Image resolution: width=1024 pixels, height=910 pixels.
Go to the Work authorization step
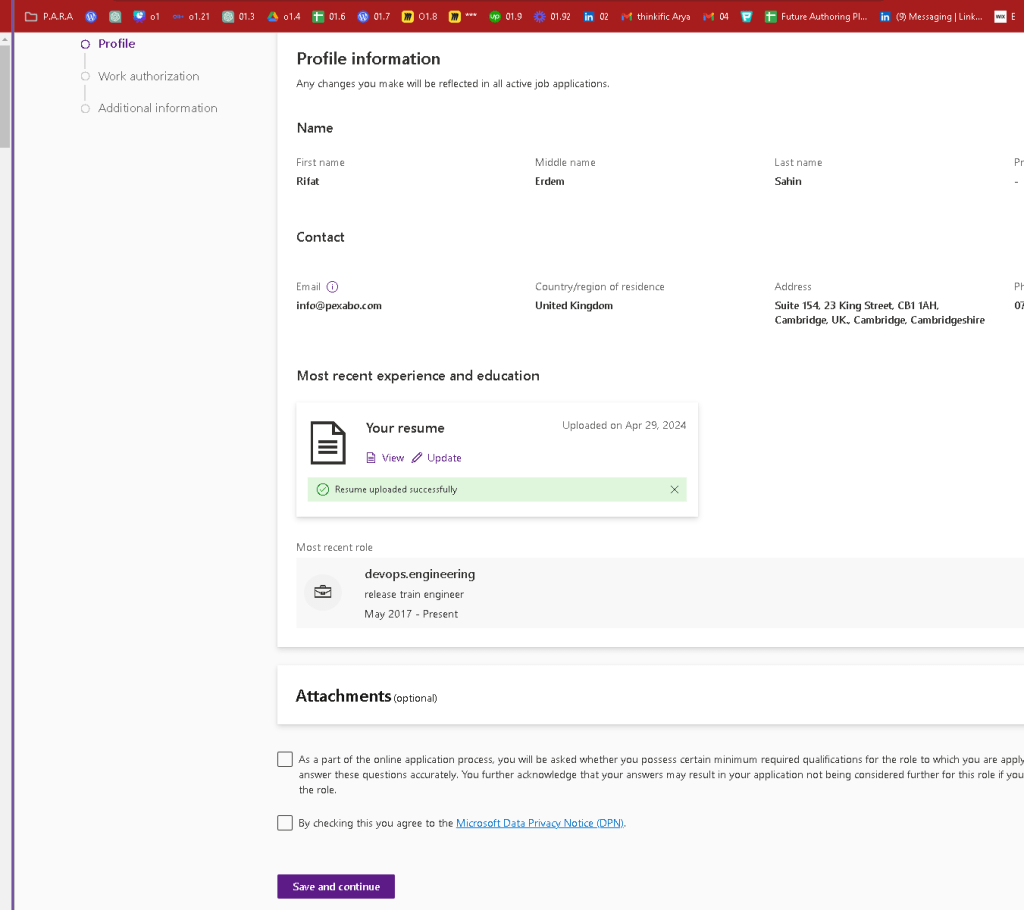point(140,76)
